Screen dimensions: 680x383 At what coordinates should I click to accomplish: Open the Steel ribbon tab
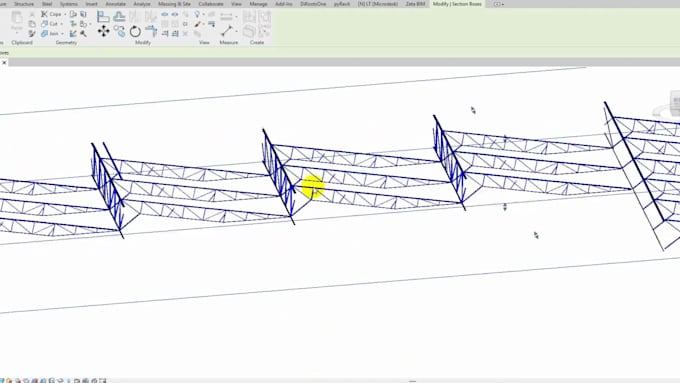pos(47,4)
